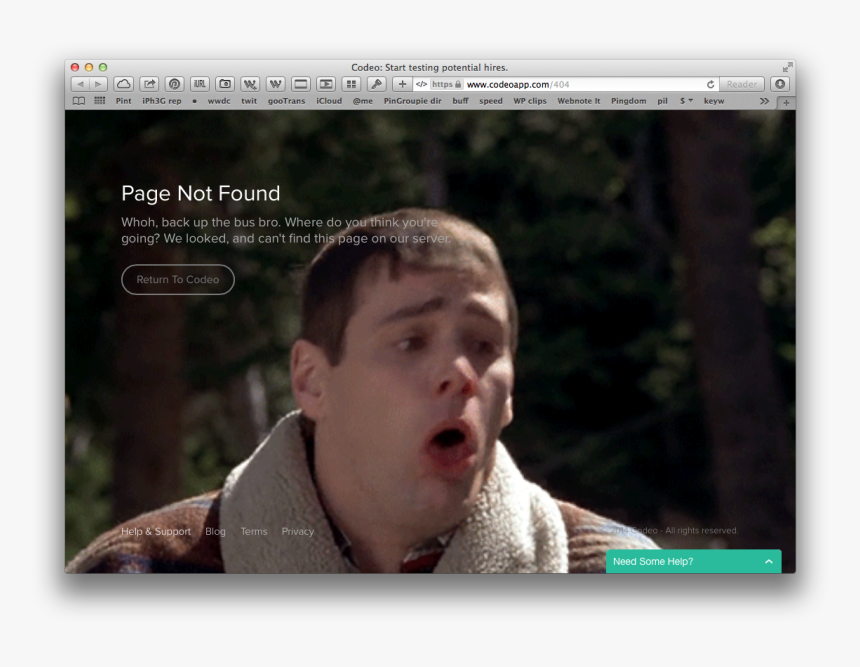Open the Privacy footer link
860x667 pixels.
point(298,531)
